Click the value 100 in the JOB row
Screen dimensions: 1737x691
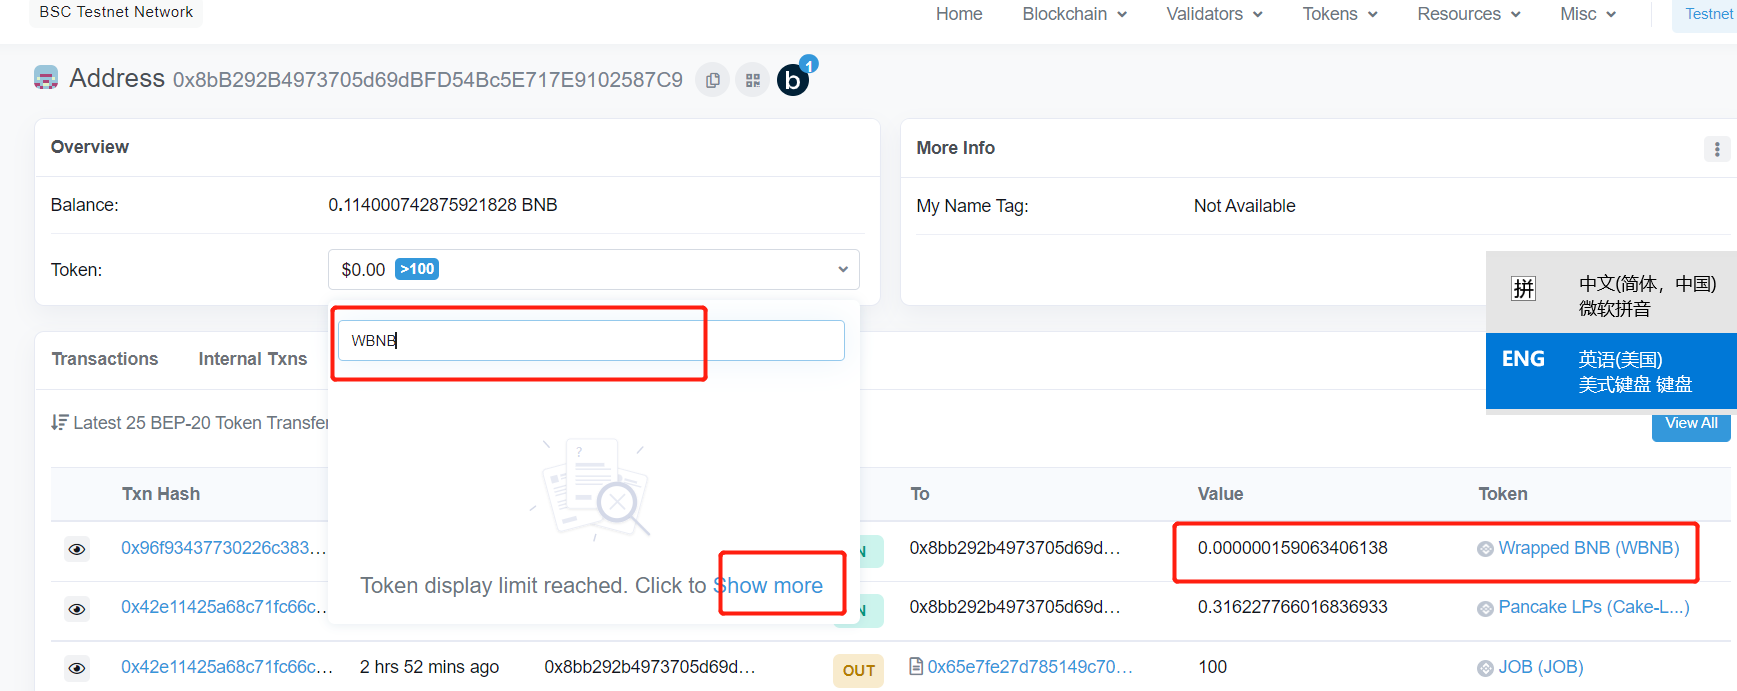(1213, 667)
